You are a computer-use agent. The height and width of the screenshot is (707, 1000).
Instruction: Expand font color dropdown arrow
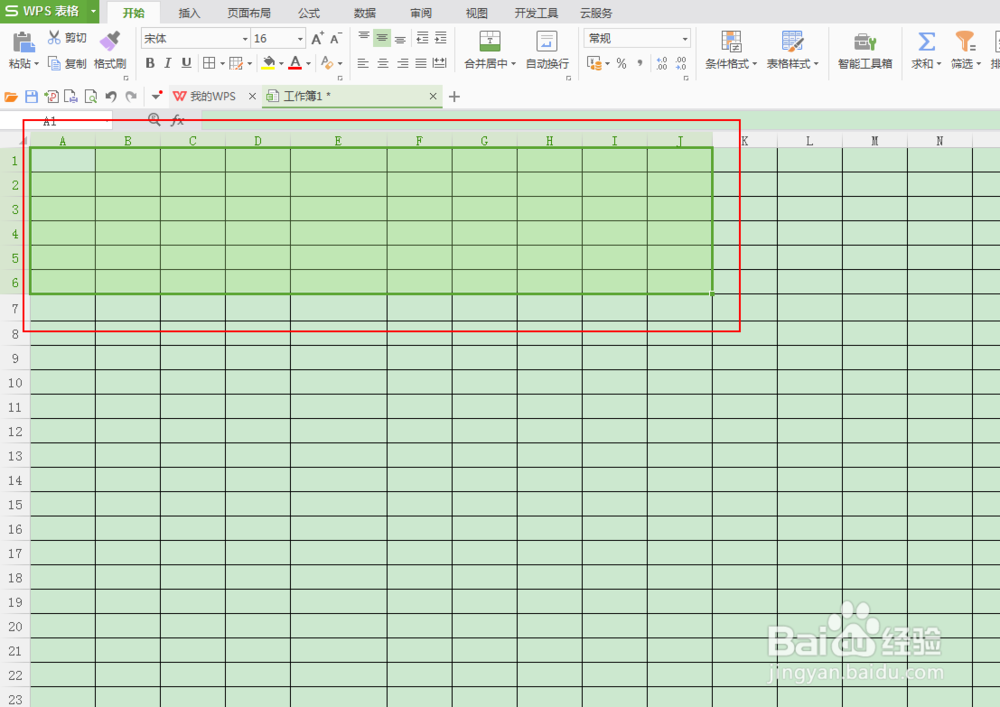(x=308, y=63)
